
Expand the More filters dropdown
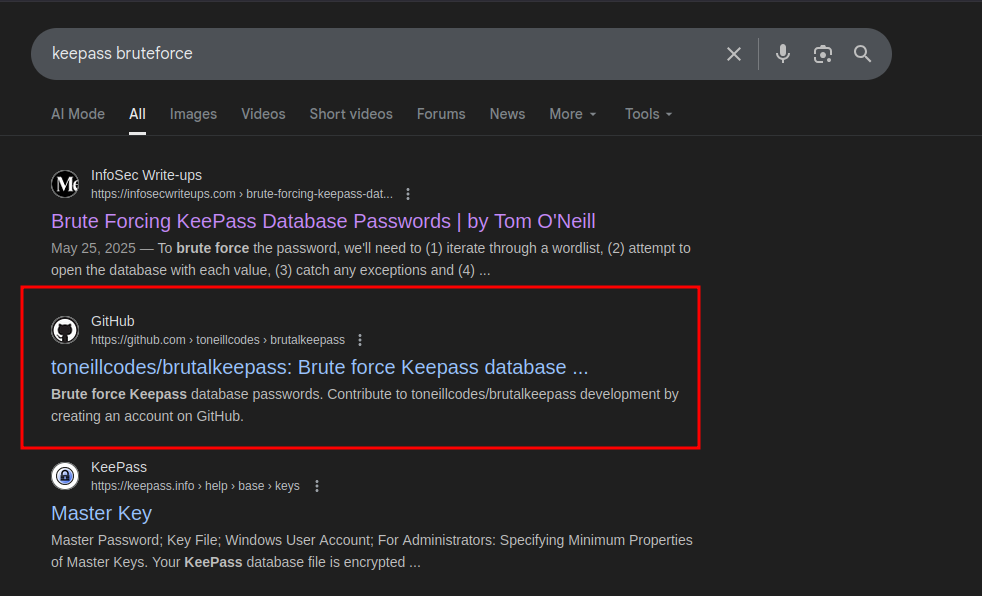[x=573, y=114]
